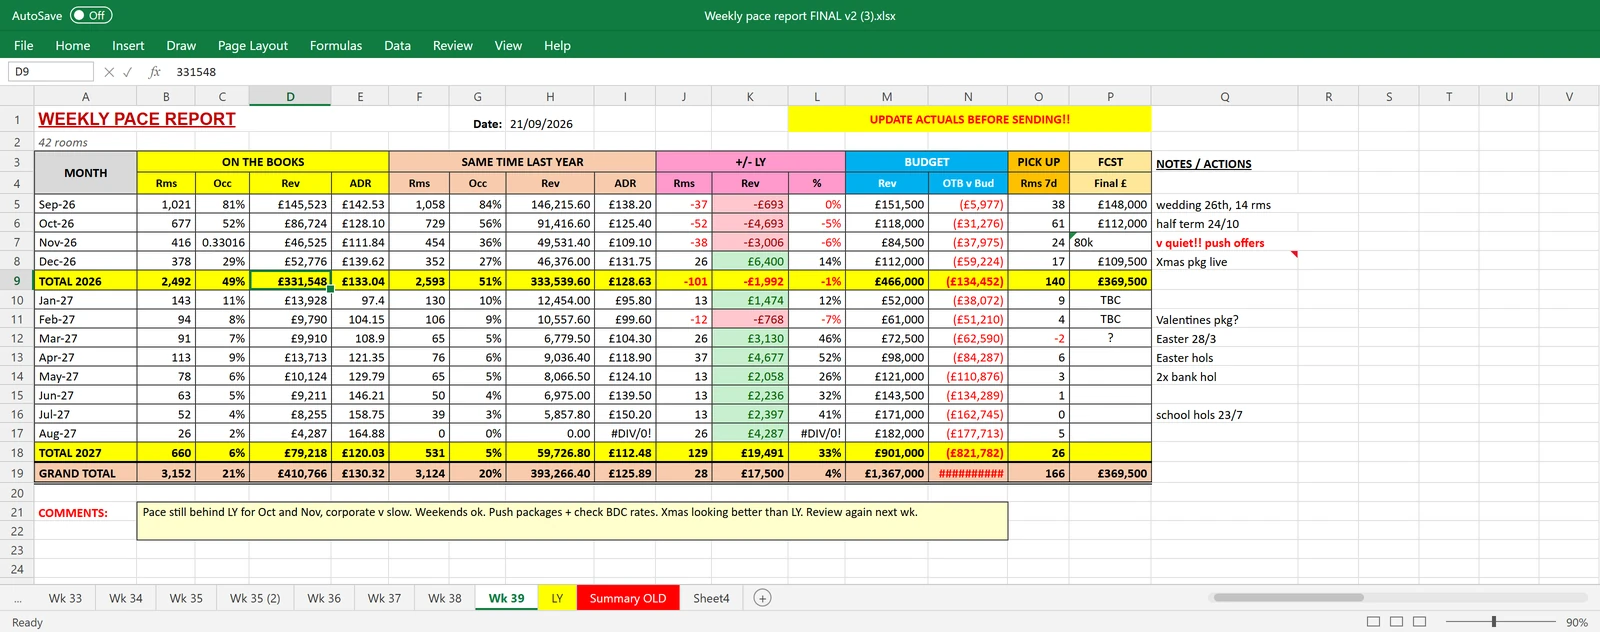This screenshot has height=632, width=1600.
Task: Select the date cell 21/09/2026
Action: point(550,124)
